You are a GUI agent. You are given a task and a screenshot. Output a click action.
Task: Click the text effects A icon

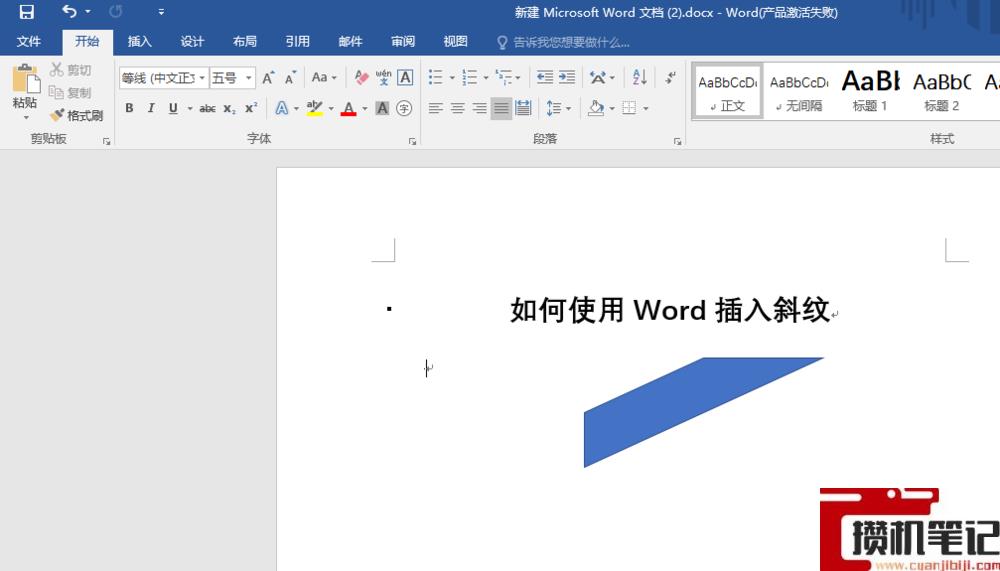[281, 108]
